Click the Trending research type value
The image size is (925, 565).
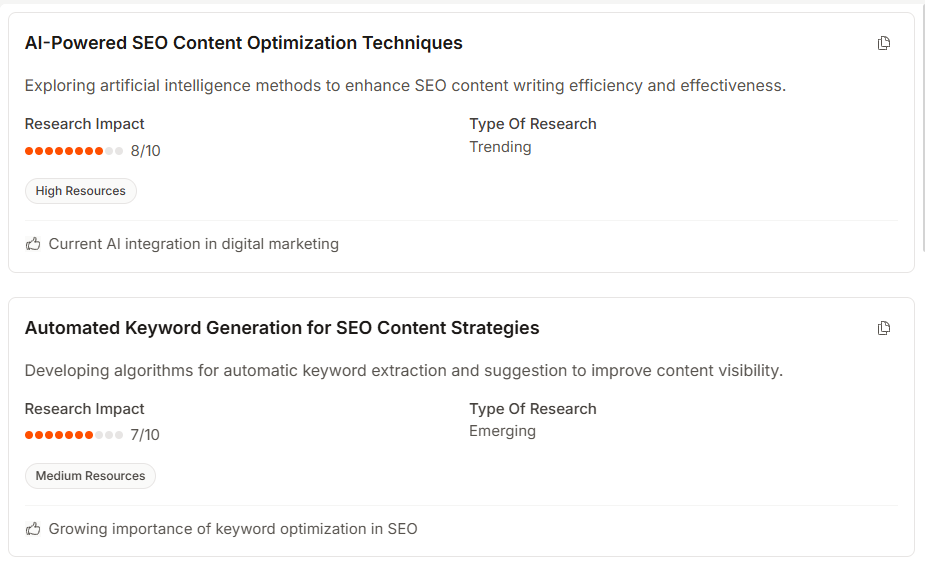(x=500, y=147)
